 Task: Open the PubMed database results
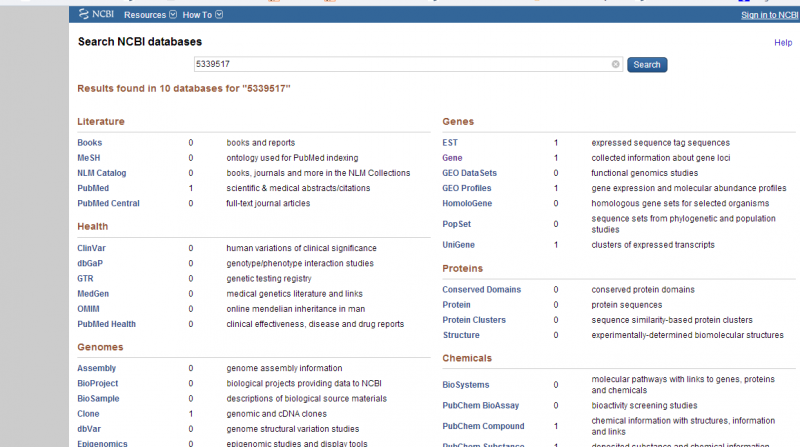[93, 188]
